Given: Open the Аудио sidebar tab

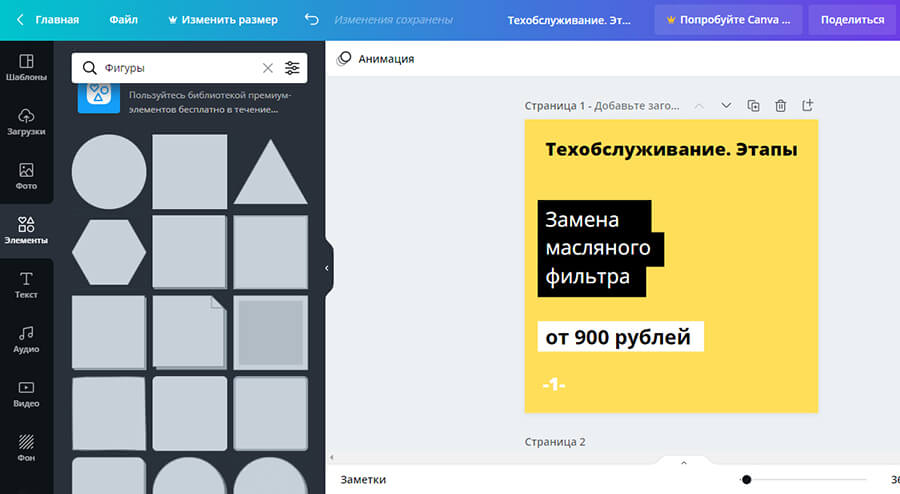Looking at the screenshot, I should tap(26, 339).
